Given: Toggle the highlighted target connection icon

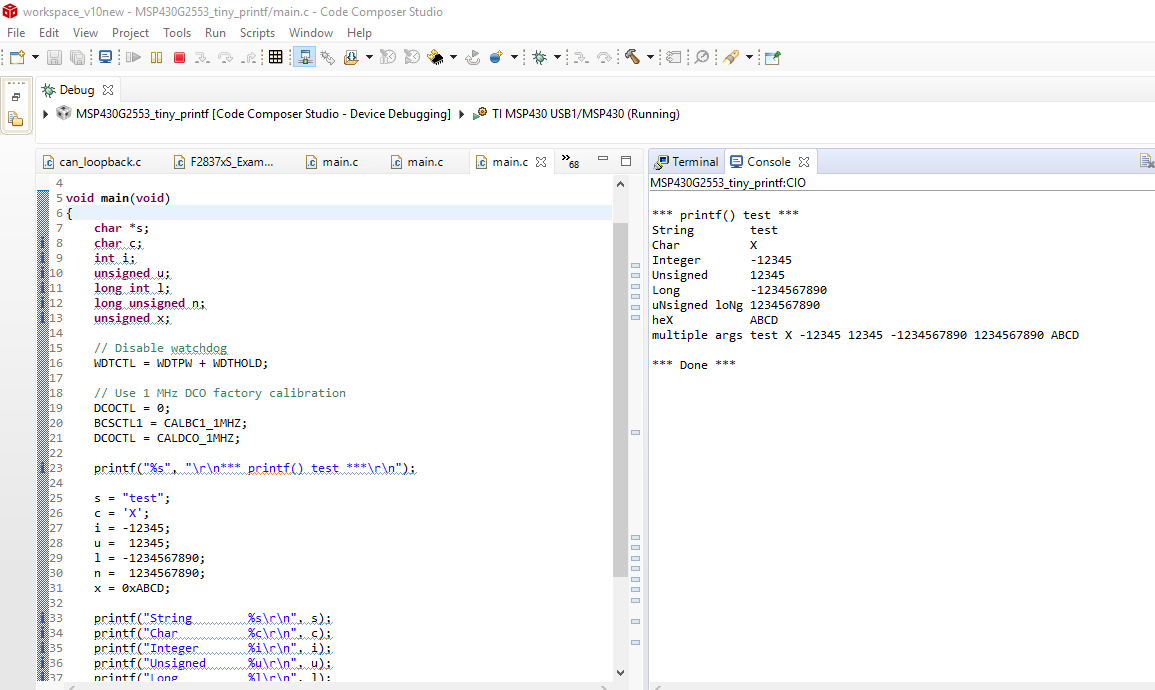Looking at the screenshot, I should pos(305,58).
